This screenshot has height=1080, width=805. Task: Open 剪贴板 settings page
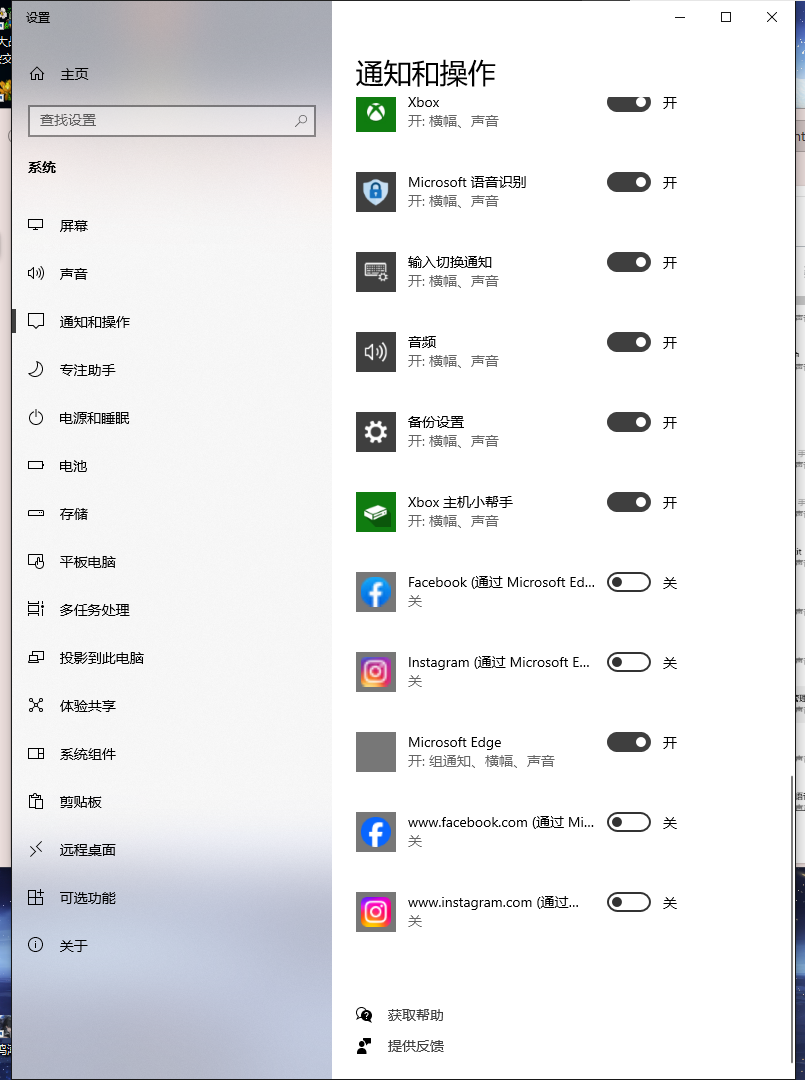tap(81, 802)
